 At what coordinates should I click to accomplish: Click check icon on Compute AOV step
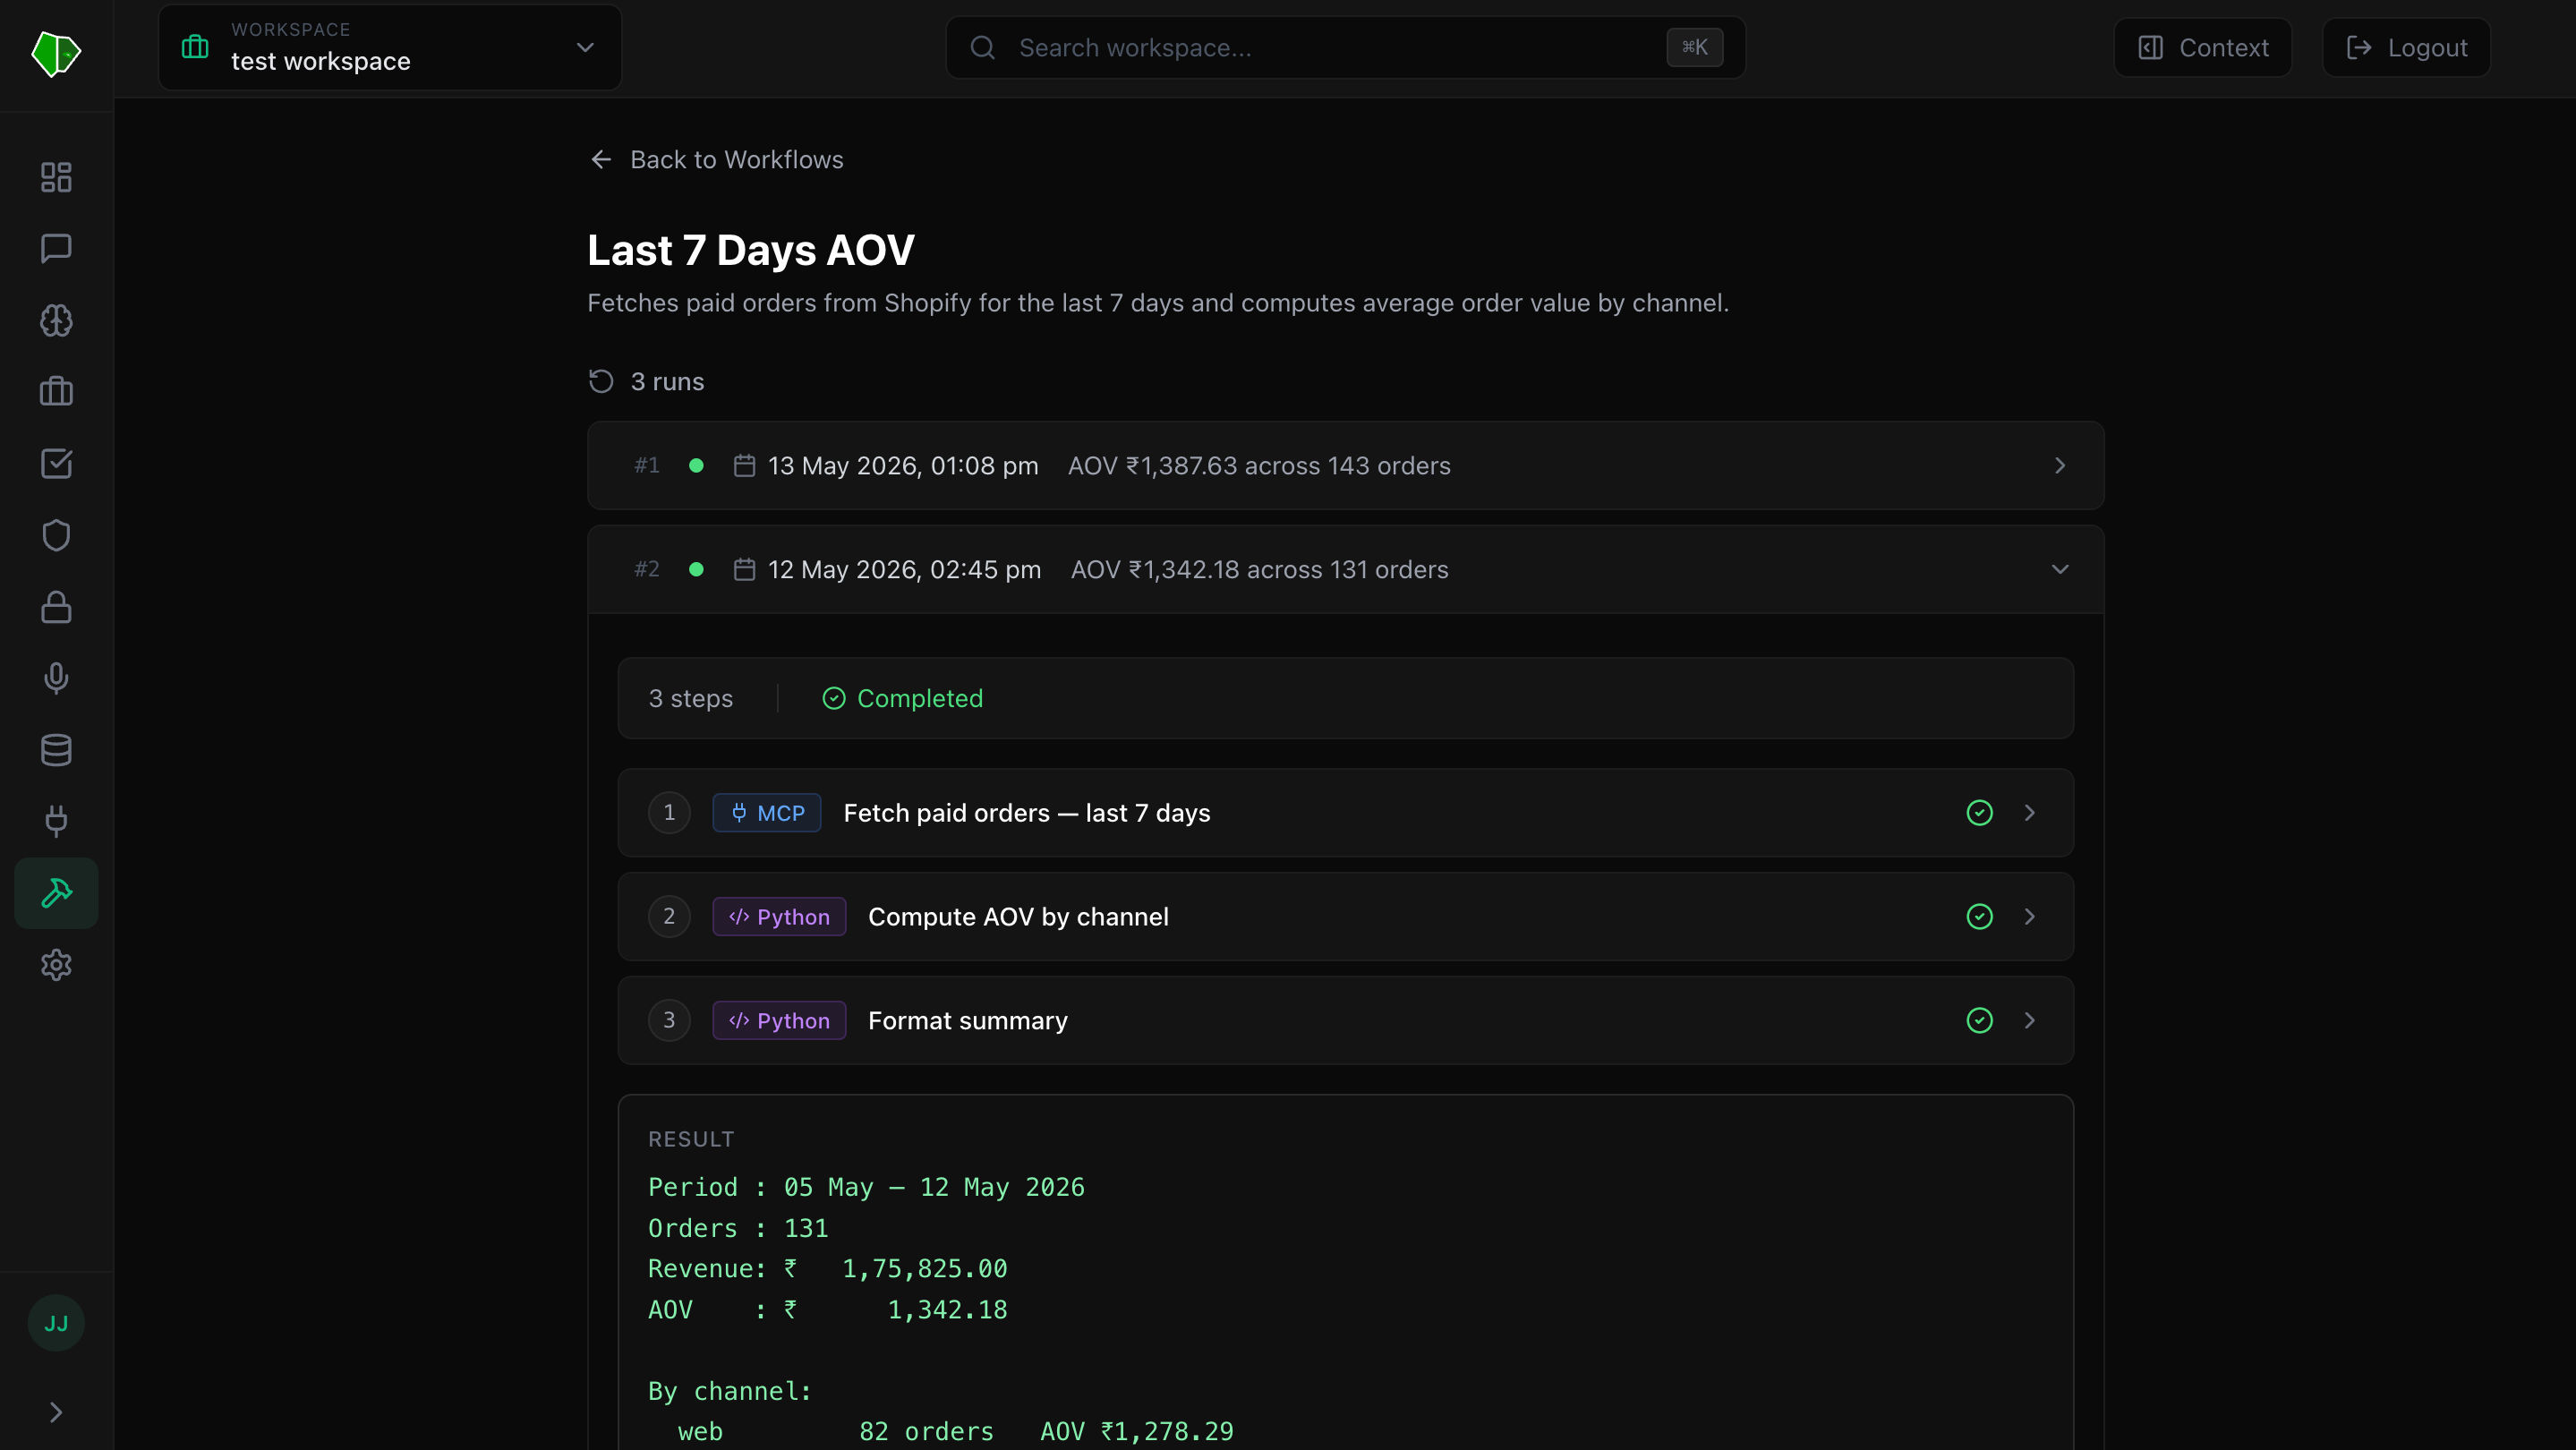[1979, 916]
